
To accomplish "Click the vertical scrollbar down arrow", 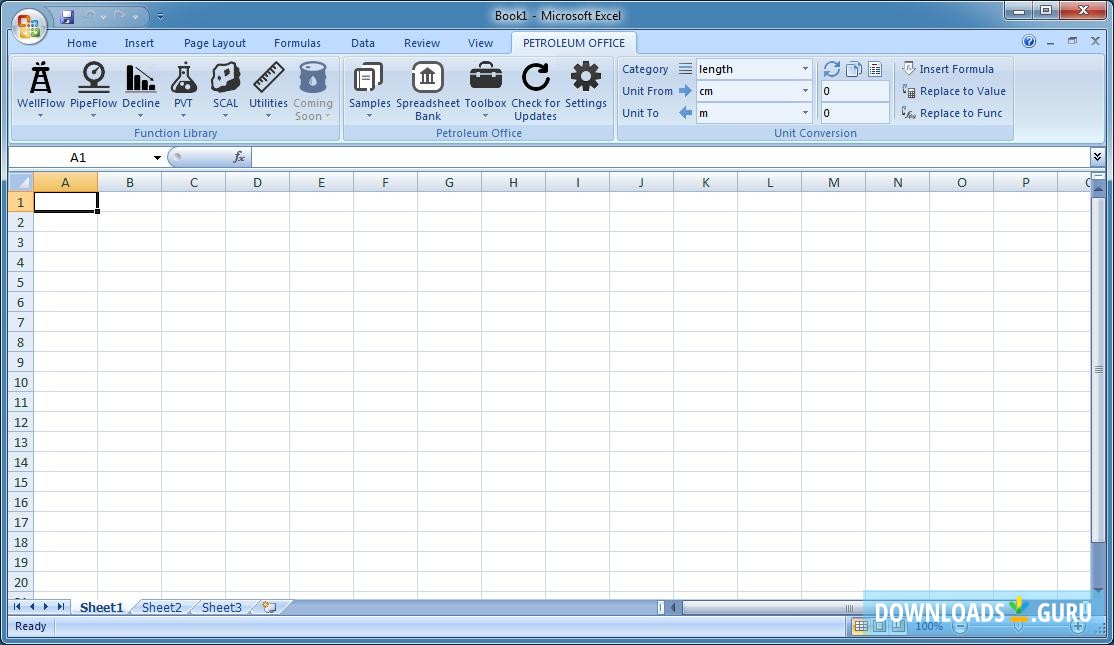I will (x=1098, y=590).
